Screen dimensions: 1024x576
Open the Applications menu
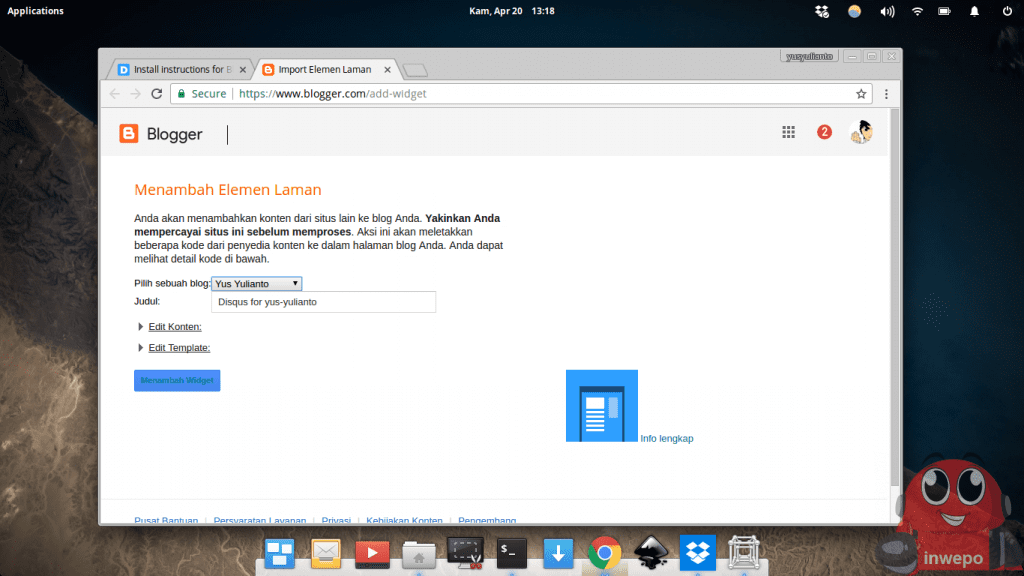click(x=35, y=11)
